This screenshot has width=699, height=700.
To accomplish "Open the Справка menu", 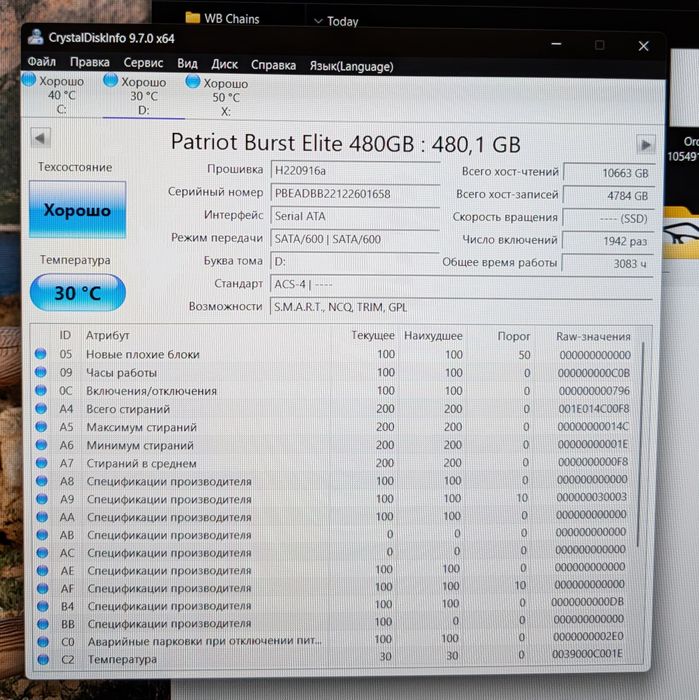I will pos(273,65).
